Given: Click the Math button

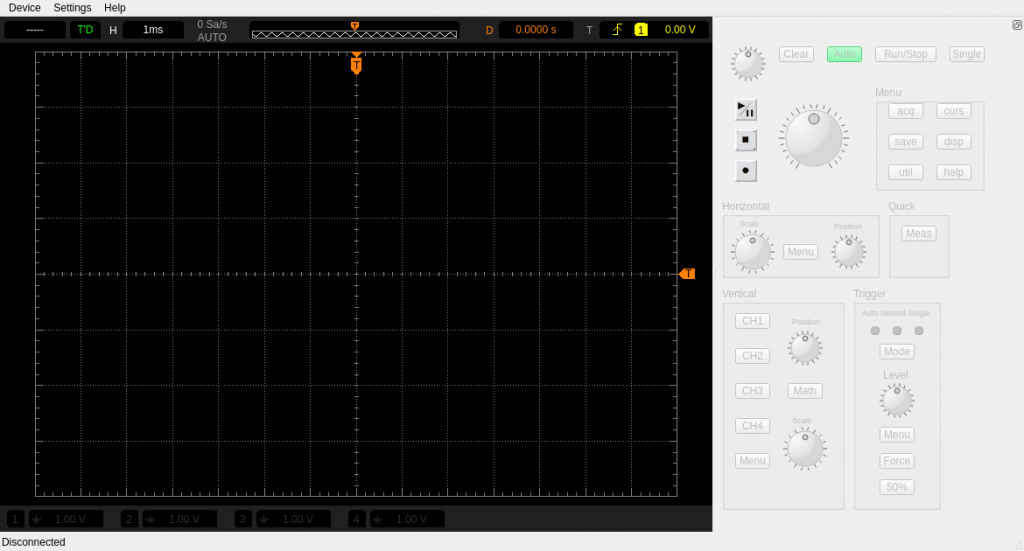Looking at the screenshot, I should pyautogui.click(x=805, y=391).
